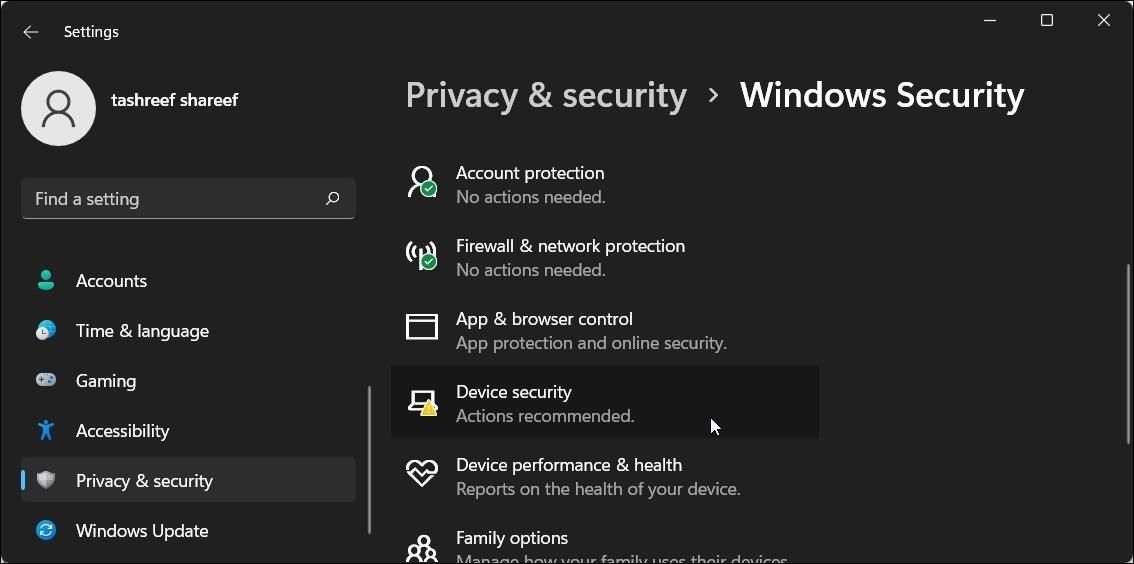This screenshot has height=564, width=1134.
Task: Maximize the Settings window
Action: click(x=1047, y=21)
